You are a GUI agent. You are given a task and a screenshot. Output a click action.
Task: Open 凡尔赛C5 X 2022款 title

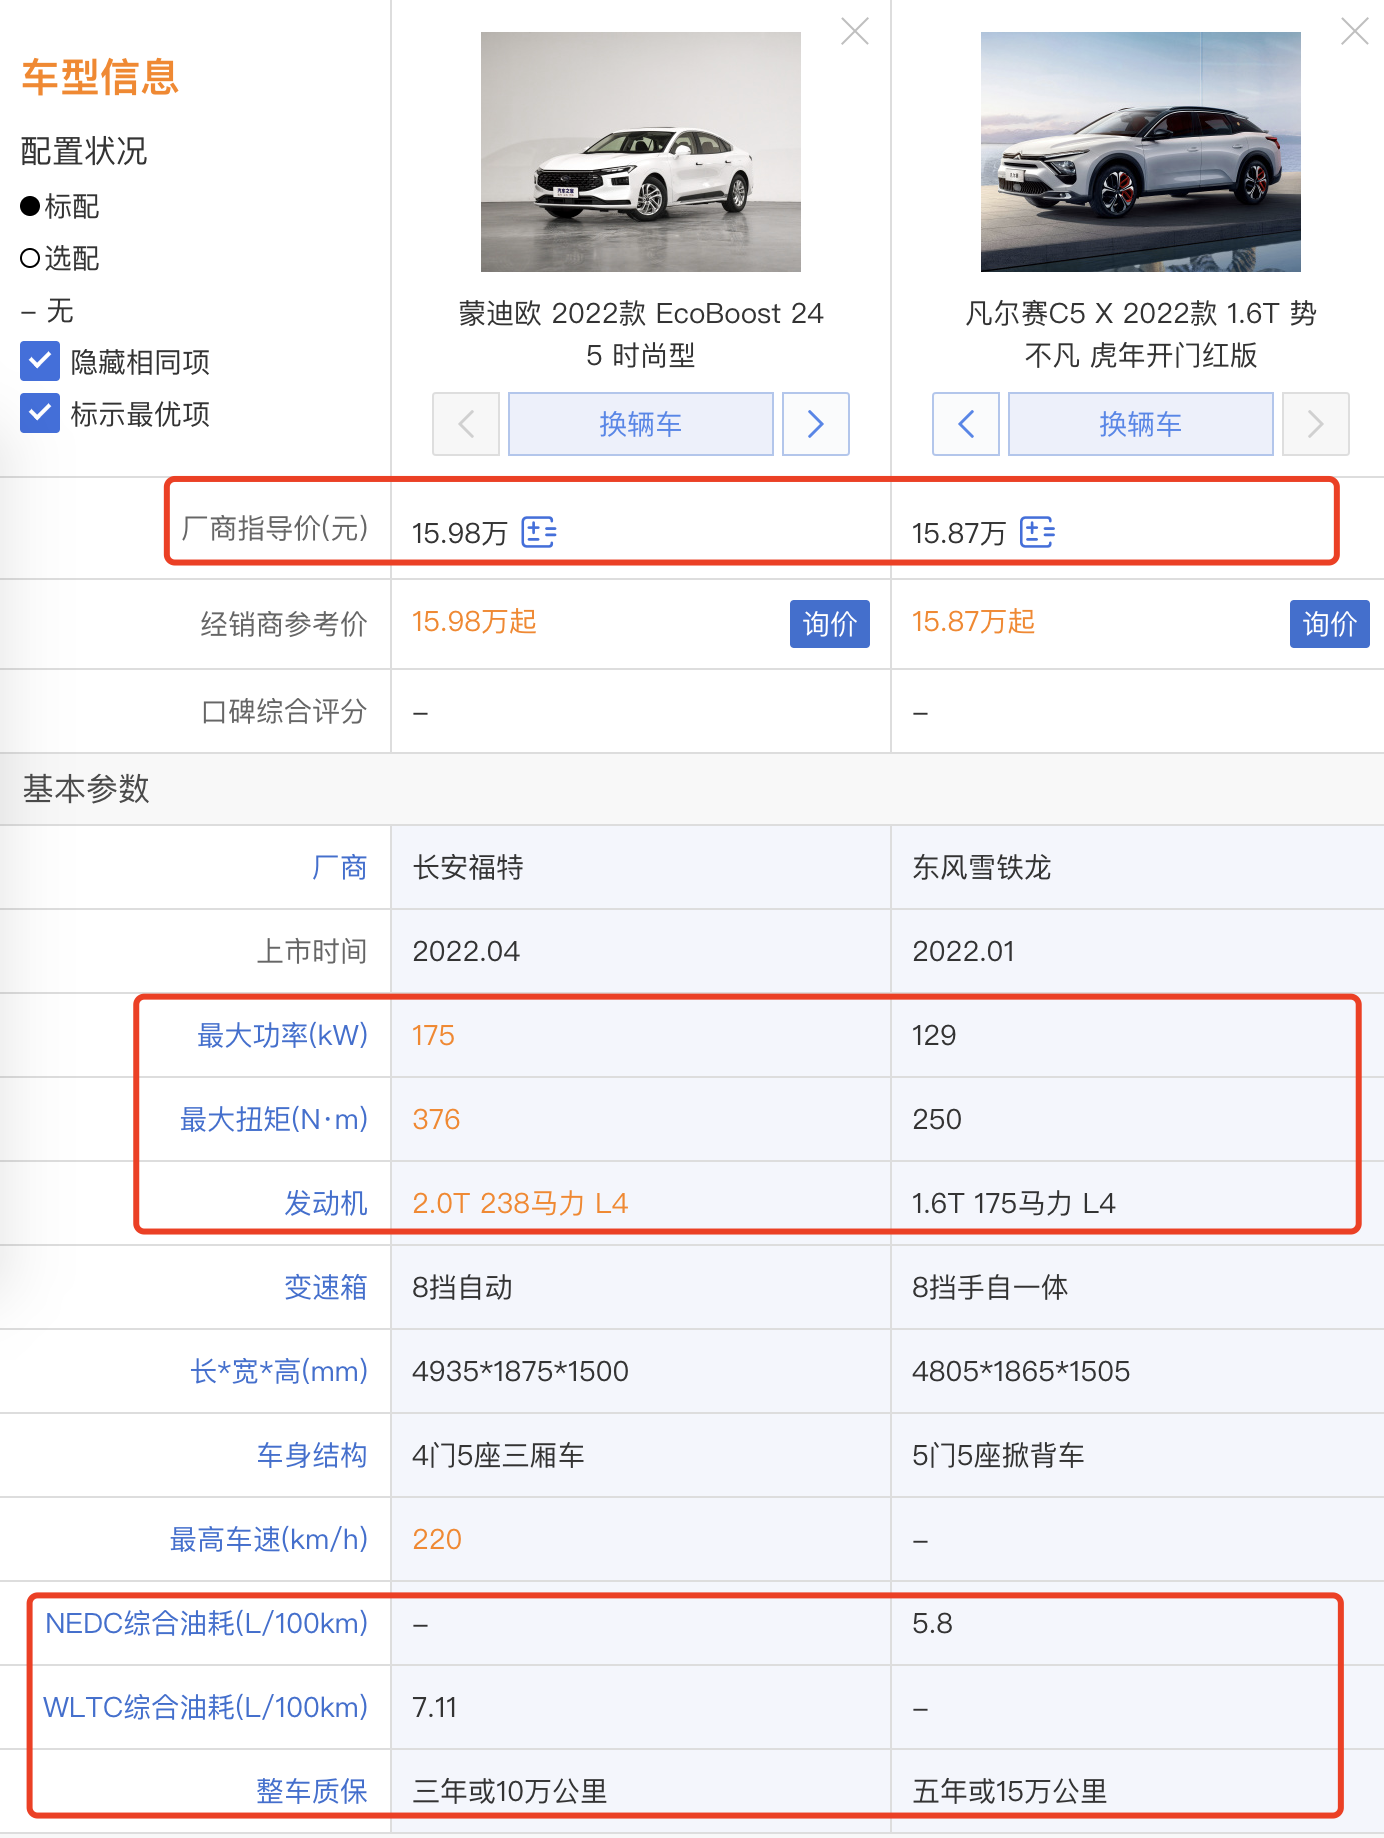1141,334
